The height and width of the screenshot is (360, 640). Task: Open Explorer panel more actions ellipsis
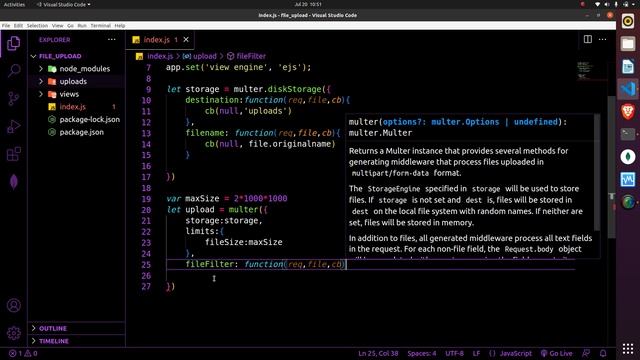tap(111, 40)
